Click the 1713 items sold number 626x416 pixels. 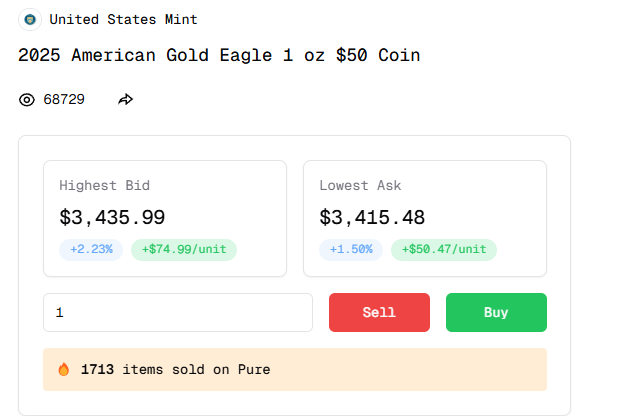97,370
